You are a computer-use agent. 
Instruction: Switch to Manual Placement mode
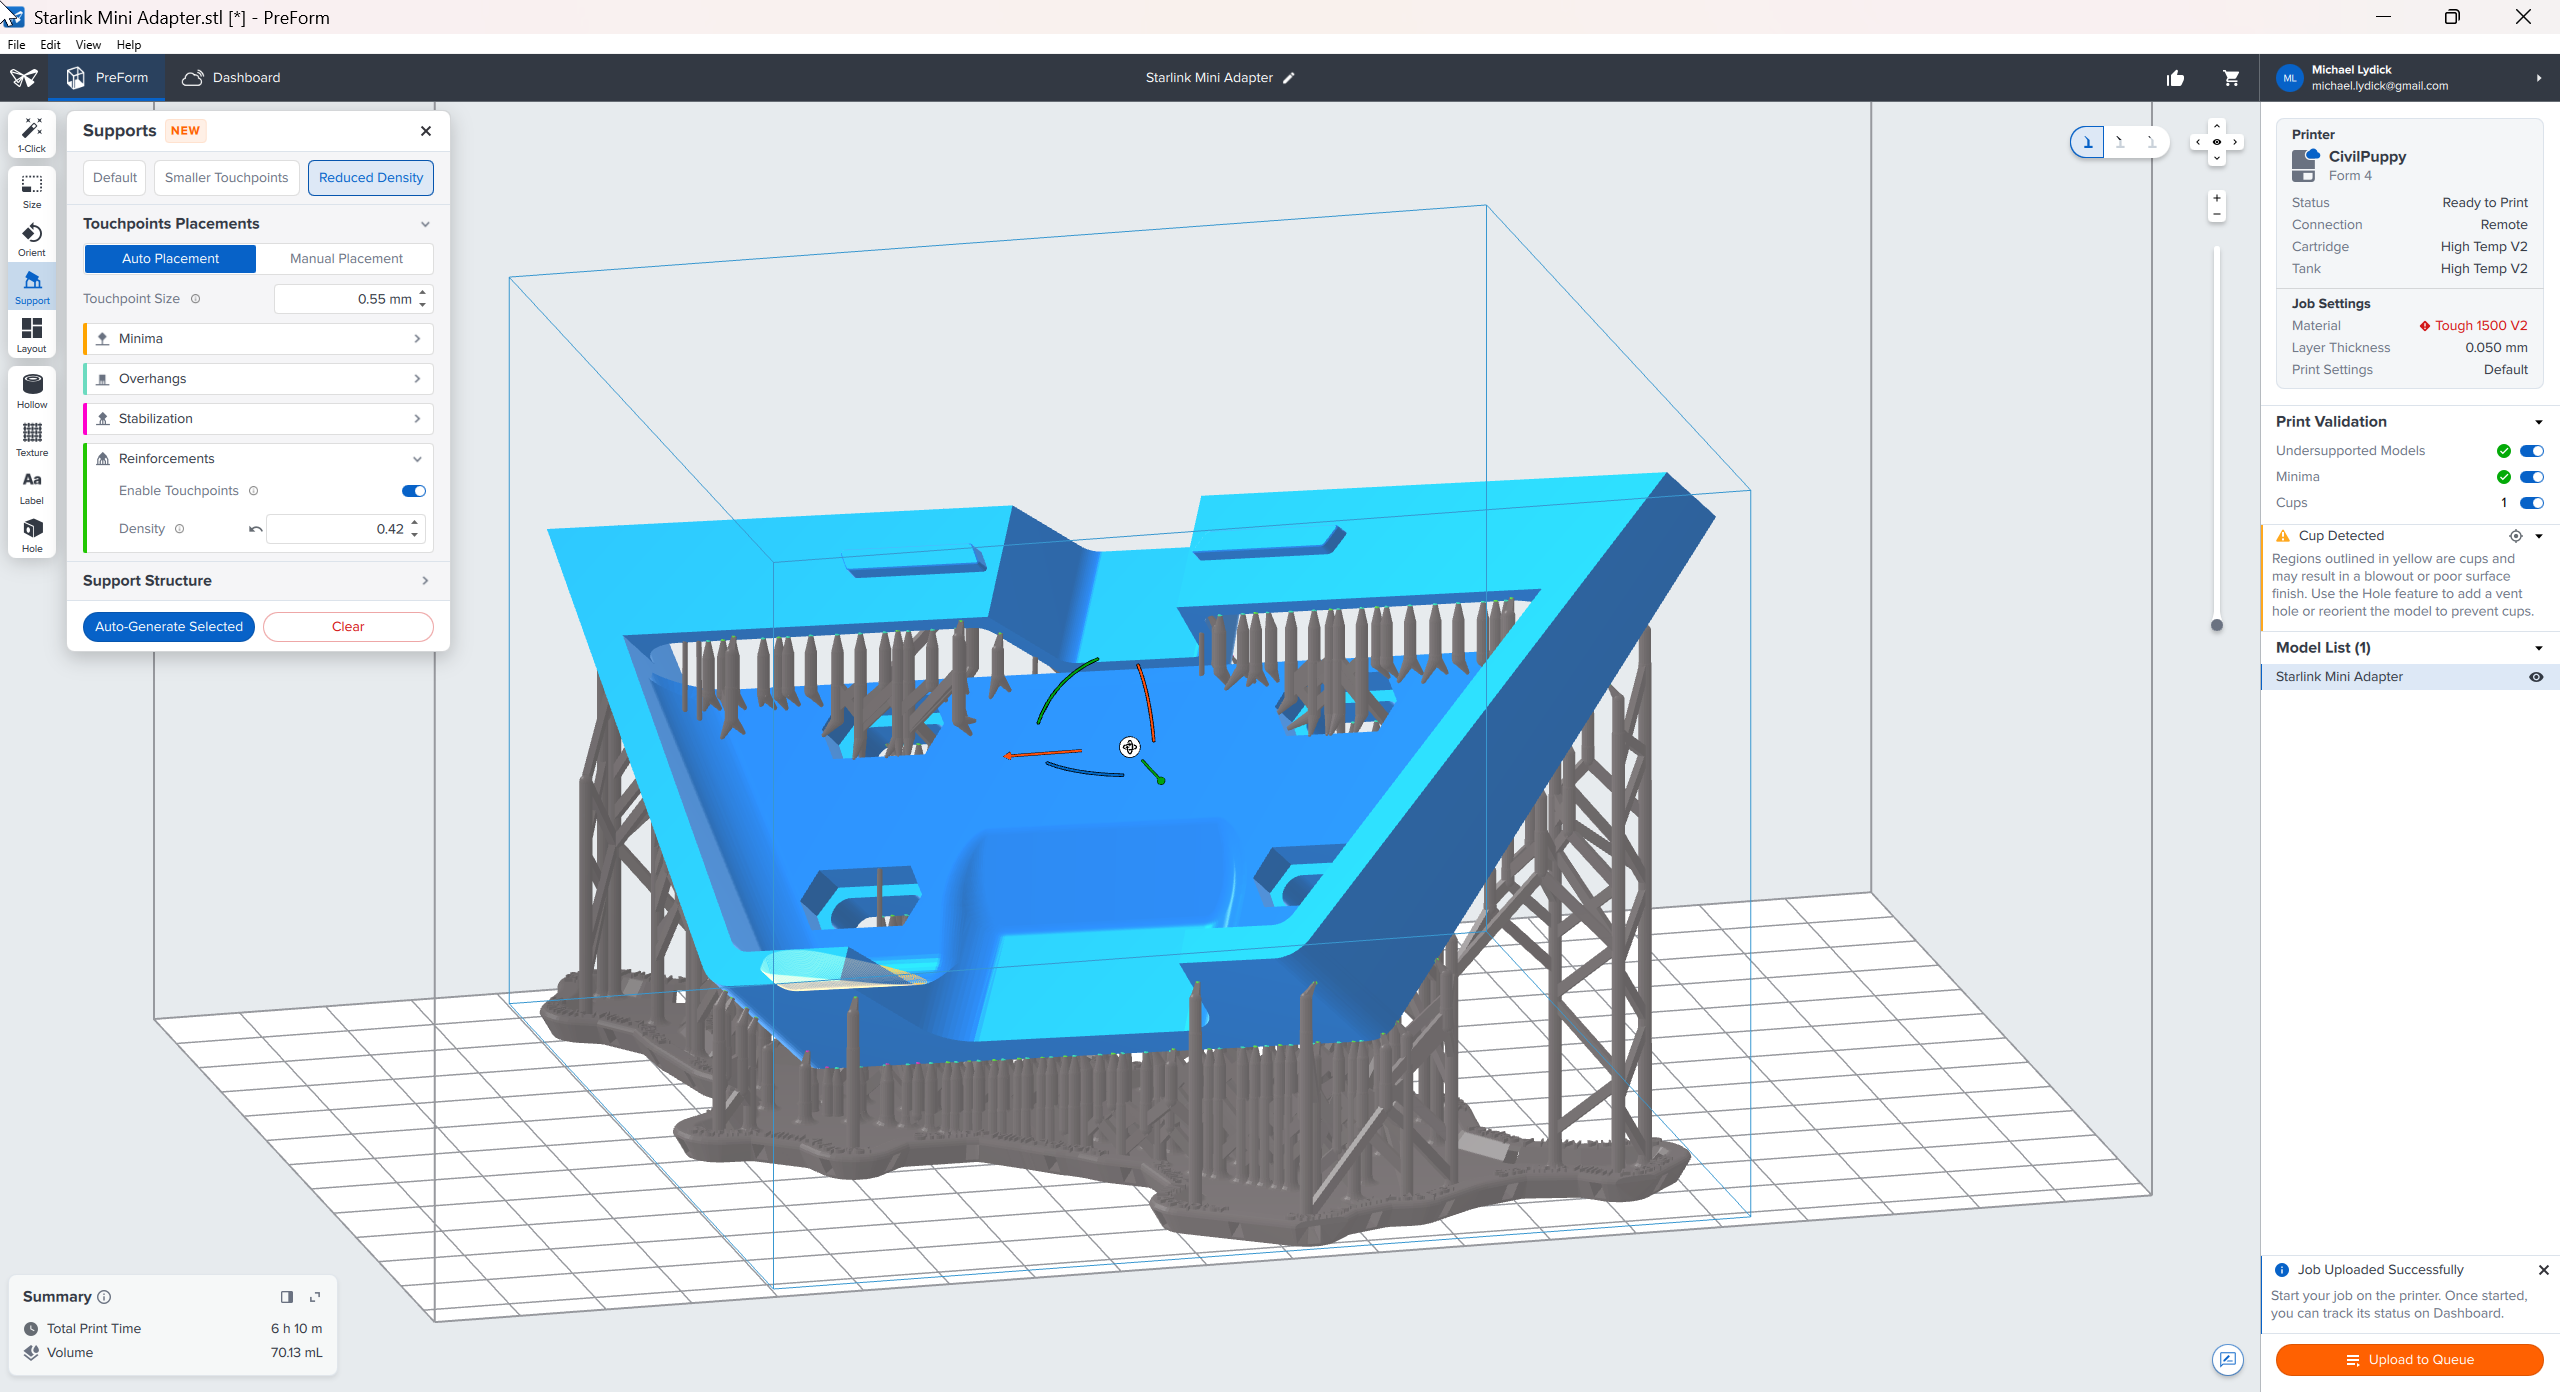point(346,259)
